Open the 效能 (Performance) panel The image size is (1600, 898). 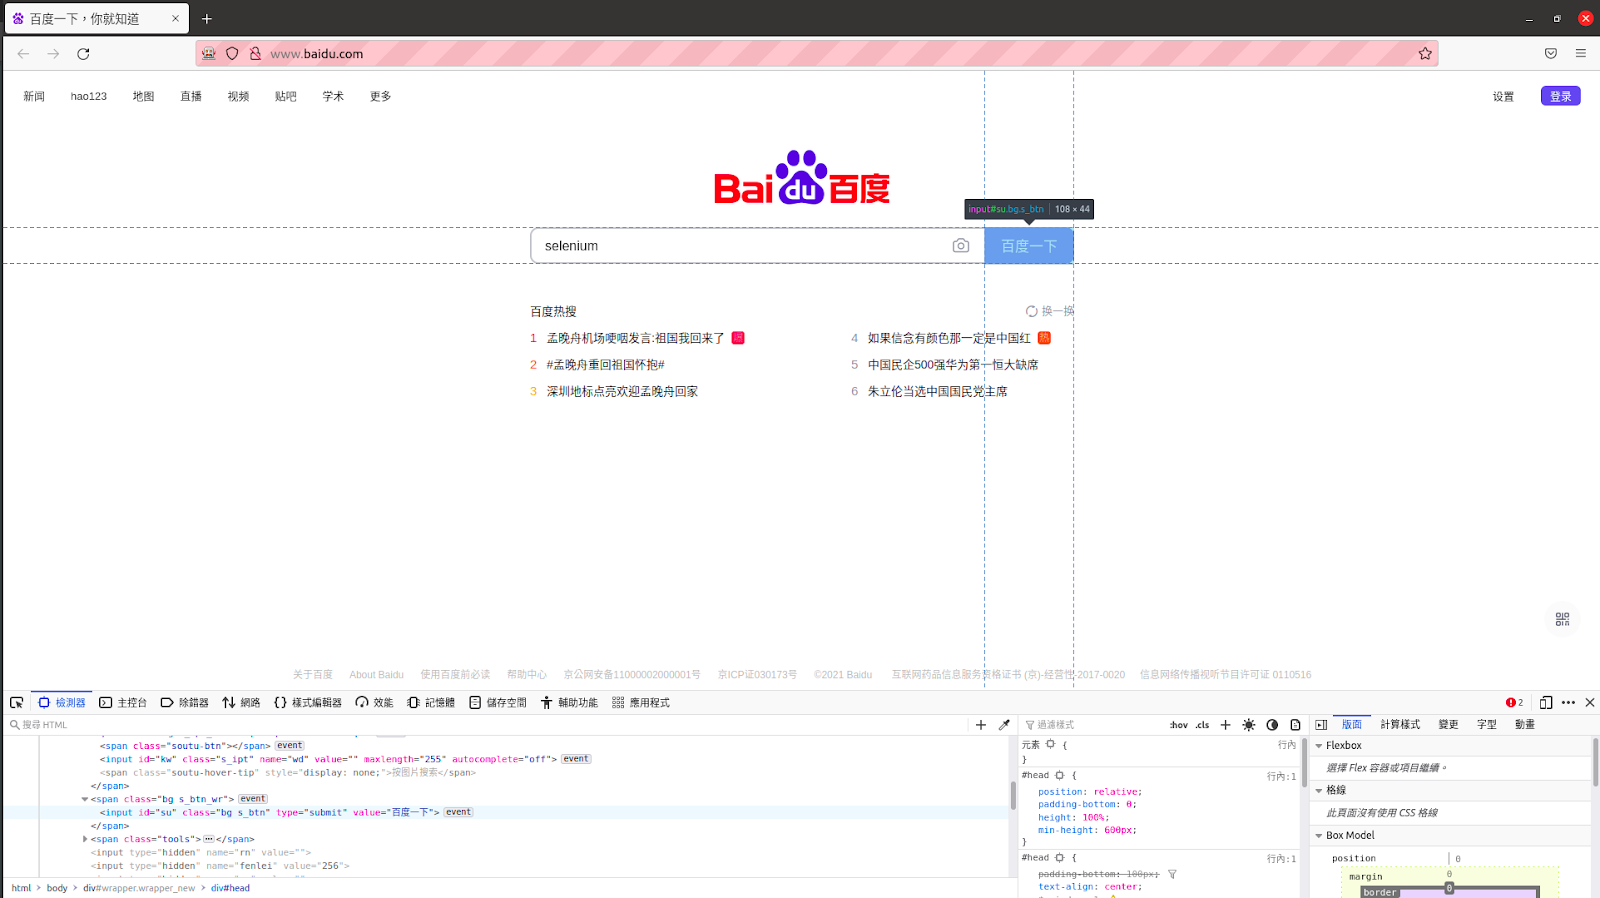374,703
